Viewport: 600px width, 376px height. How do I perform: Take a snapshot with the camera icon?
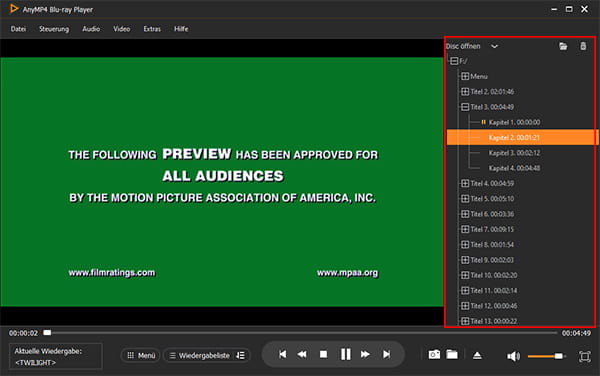click(434, 355)
